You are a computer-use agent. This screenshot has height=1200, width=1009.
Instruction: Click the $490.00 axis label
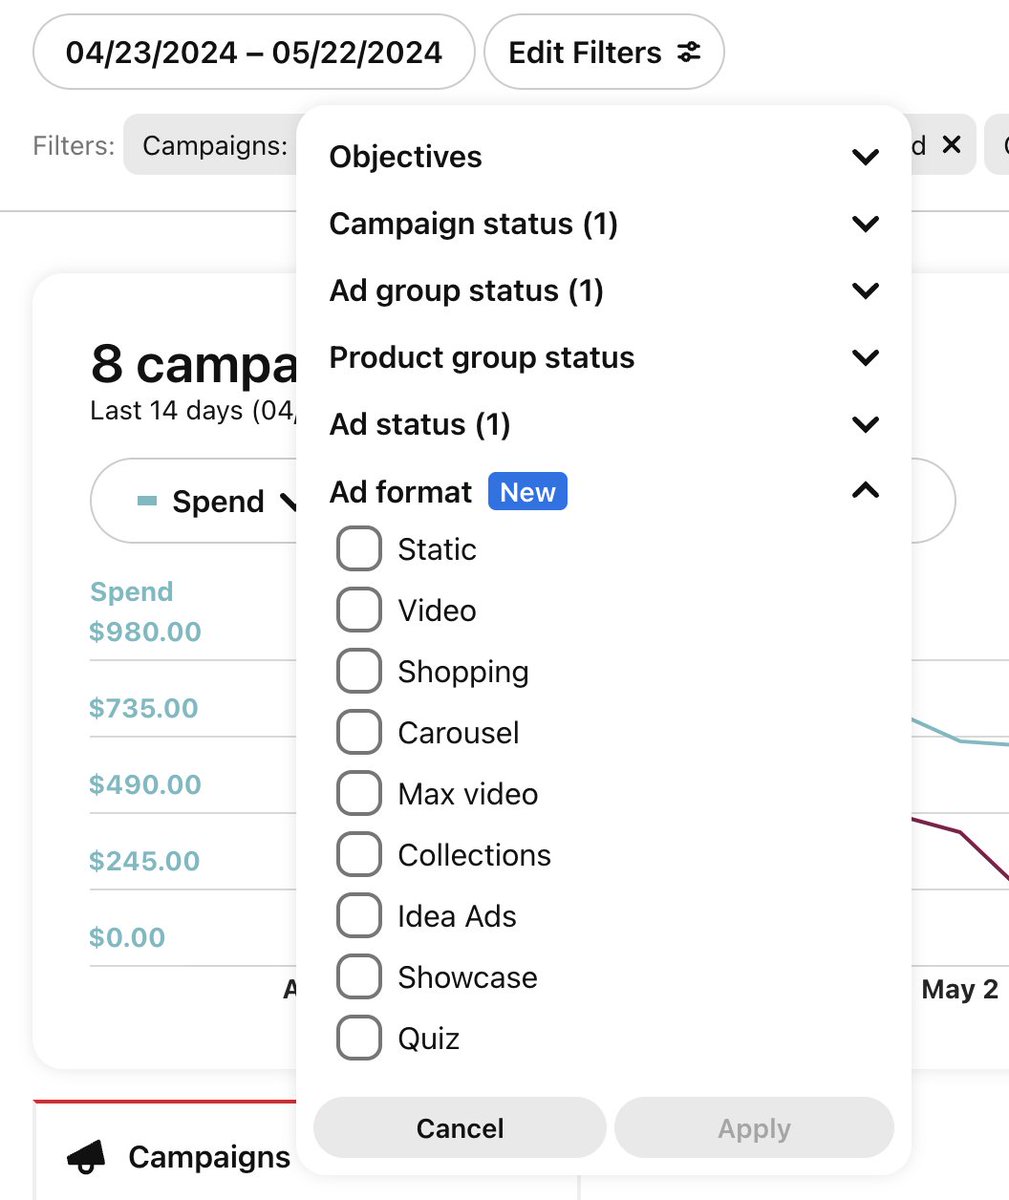[145, 784]
